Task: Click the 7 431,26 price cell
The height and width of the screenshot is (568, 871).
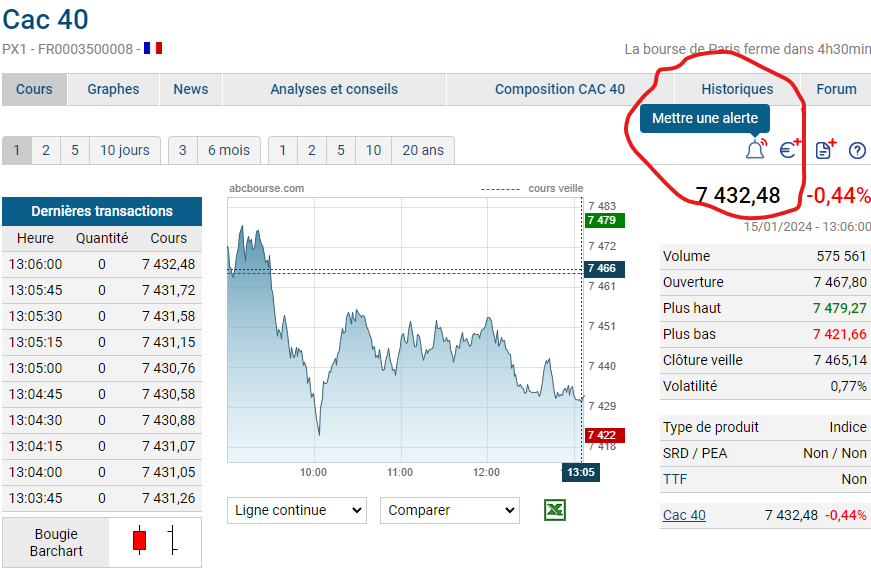Action: pyautogui.click(x=168, y=499)
